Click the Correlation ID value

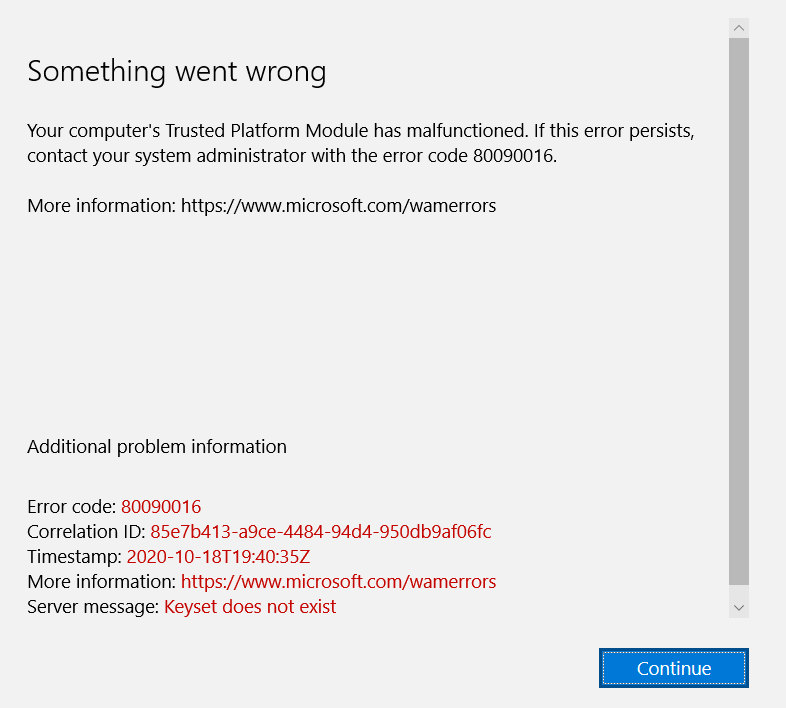point(321,532)
